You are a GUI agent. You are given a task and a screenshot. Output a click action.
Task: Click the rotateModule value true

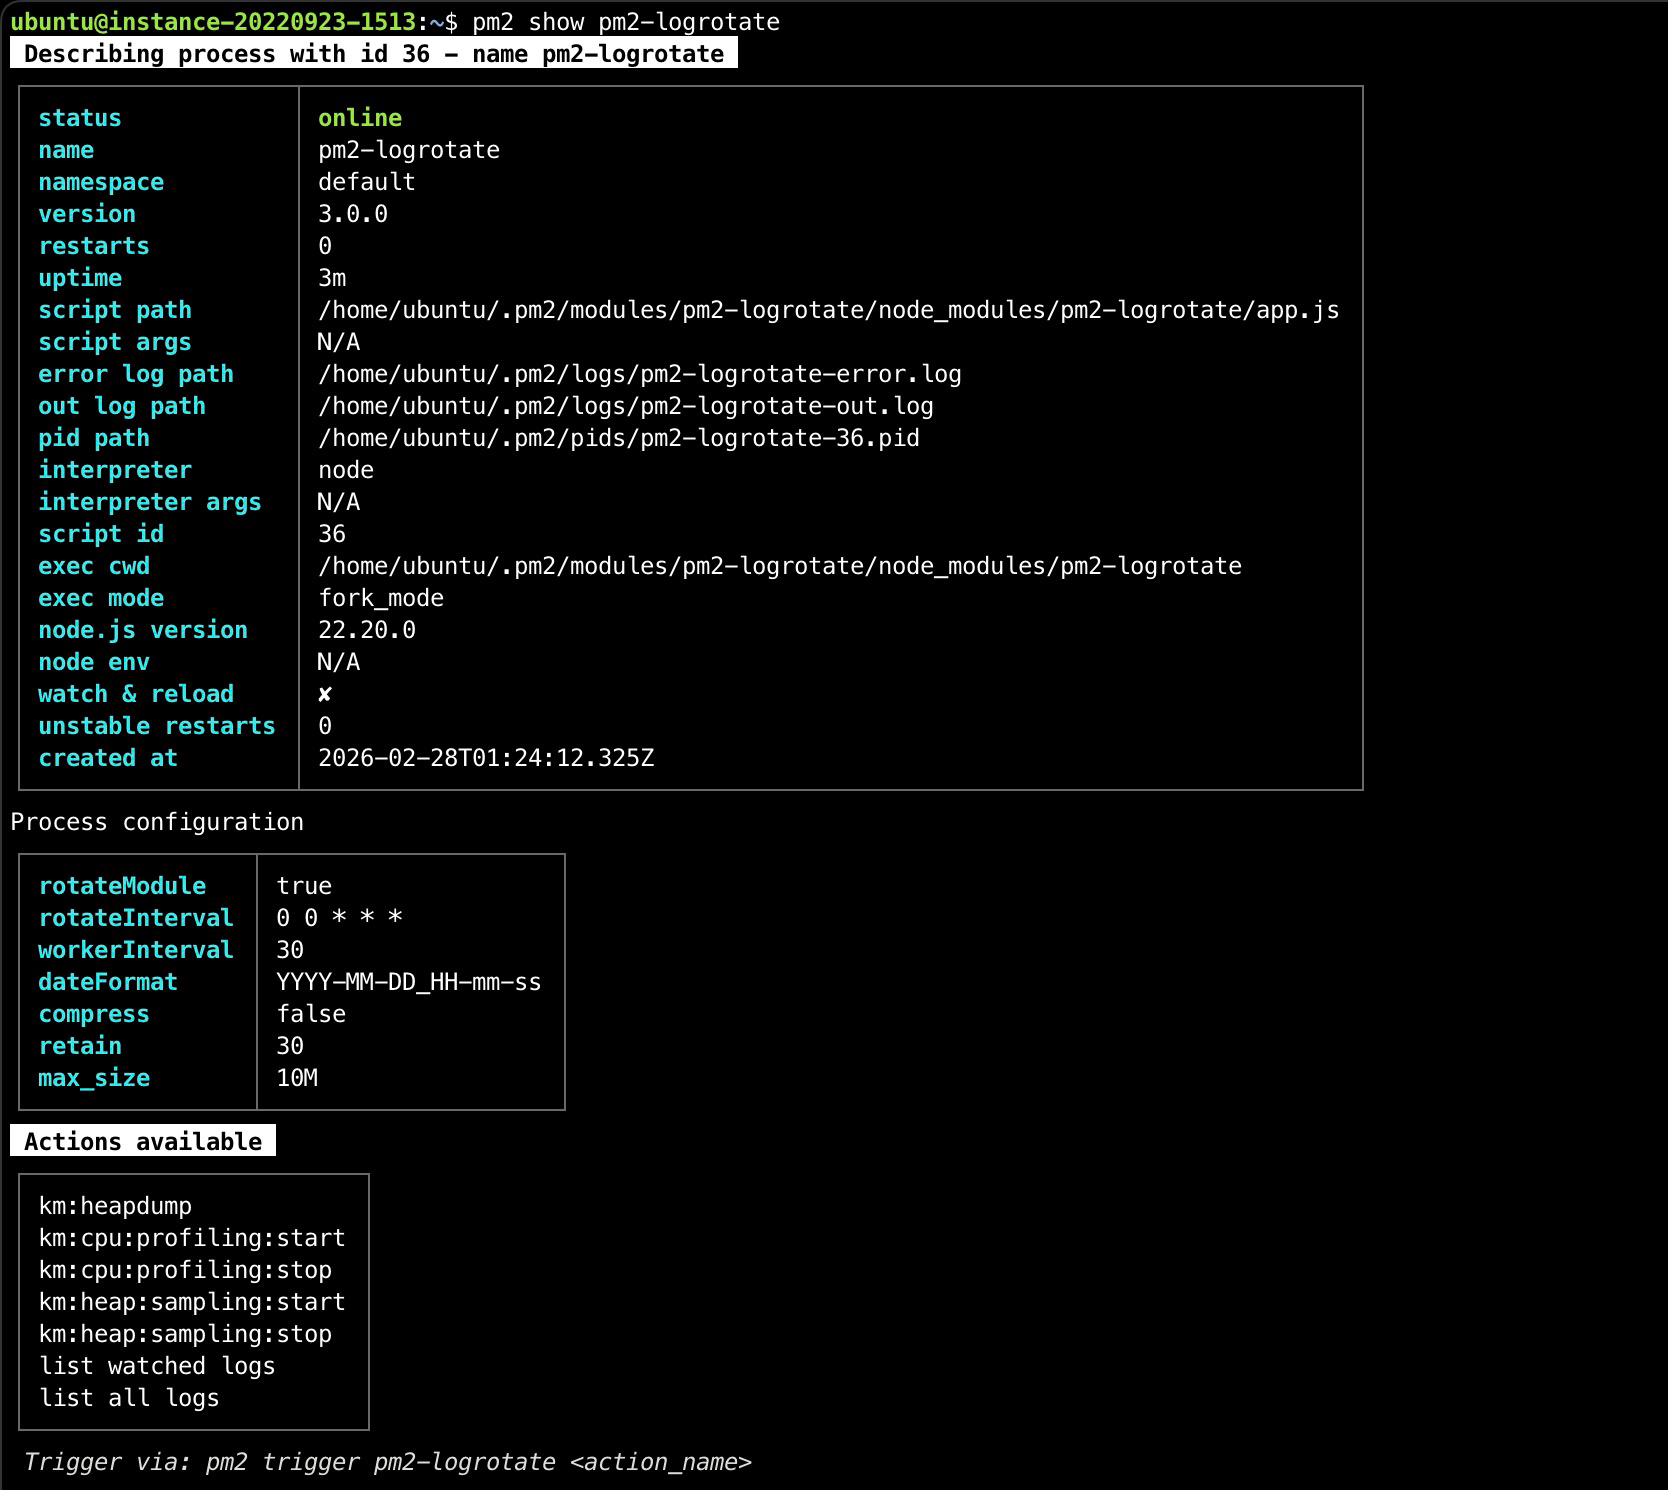[x=304, y=886]
